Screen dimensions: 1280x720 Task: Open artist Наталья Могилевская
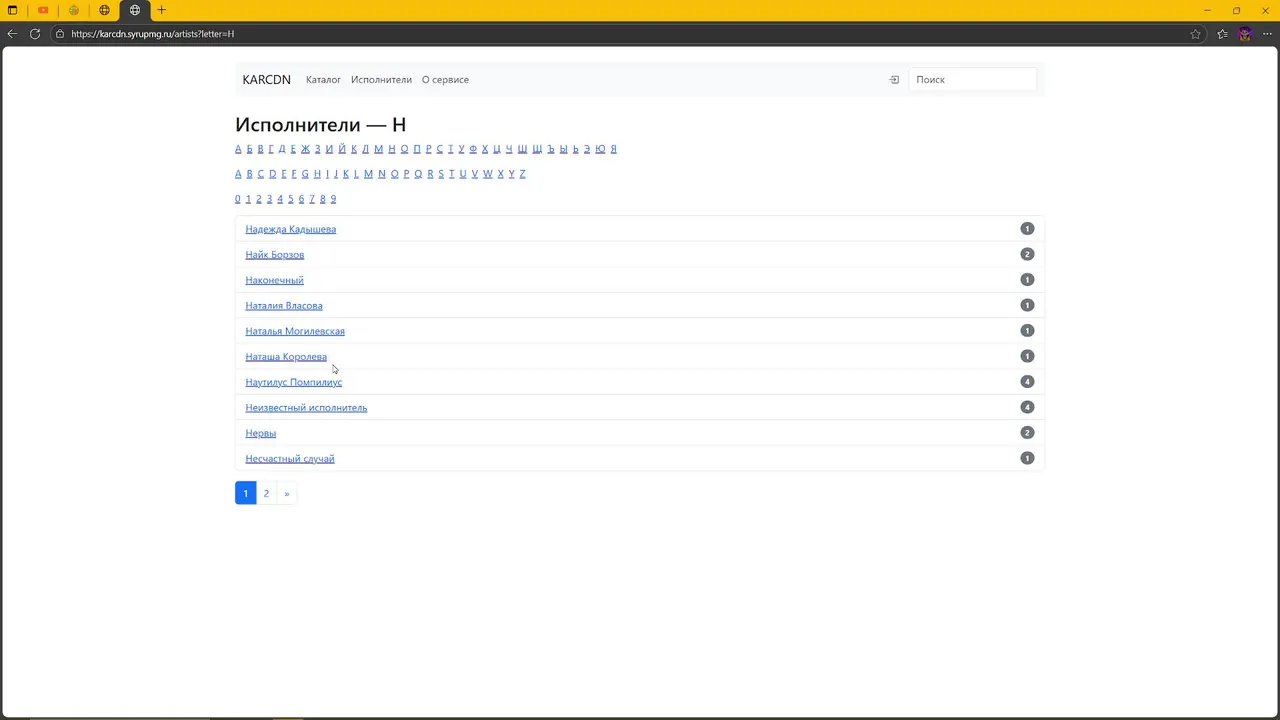[x=295, y=331]
